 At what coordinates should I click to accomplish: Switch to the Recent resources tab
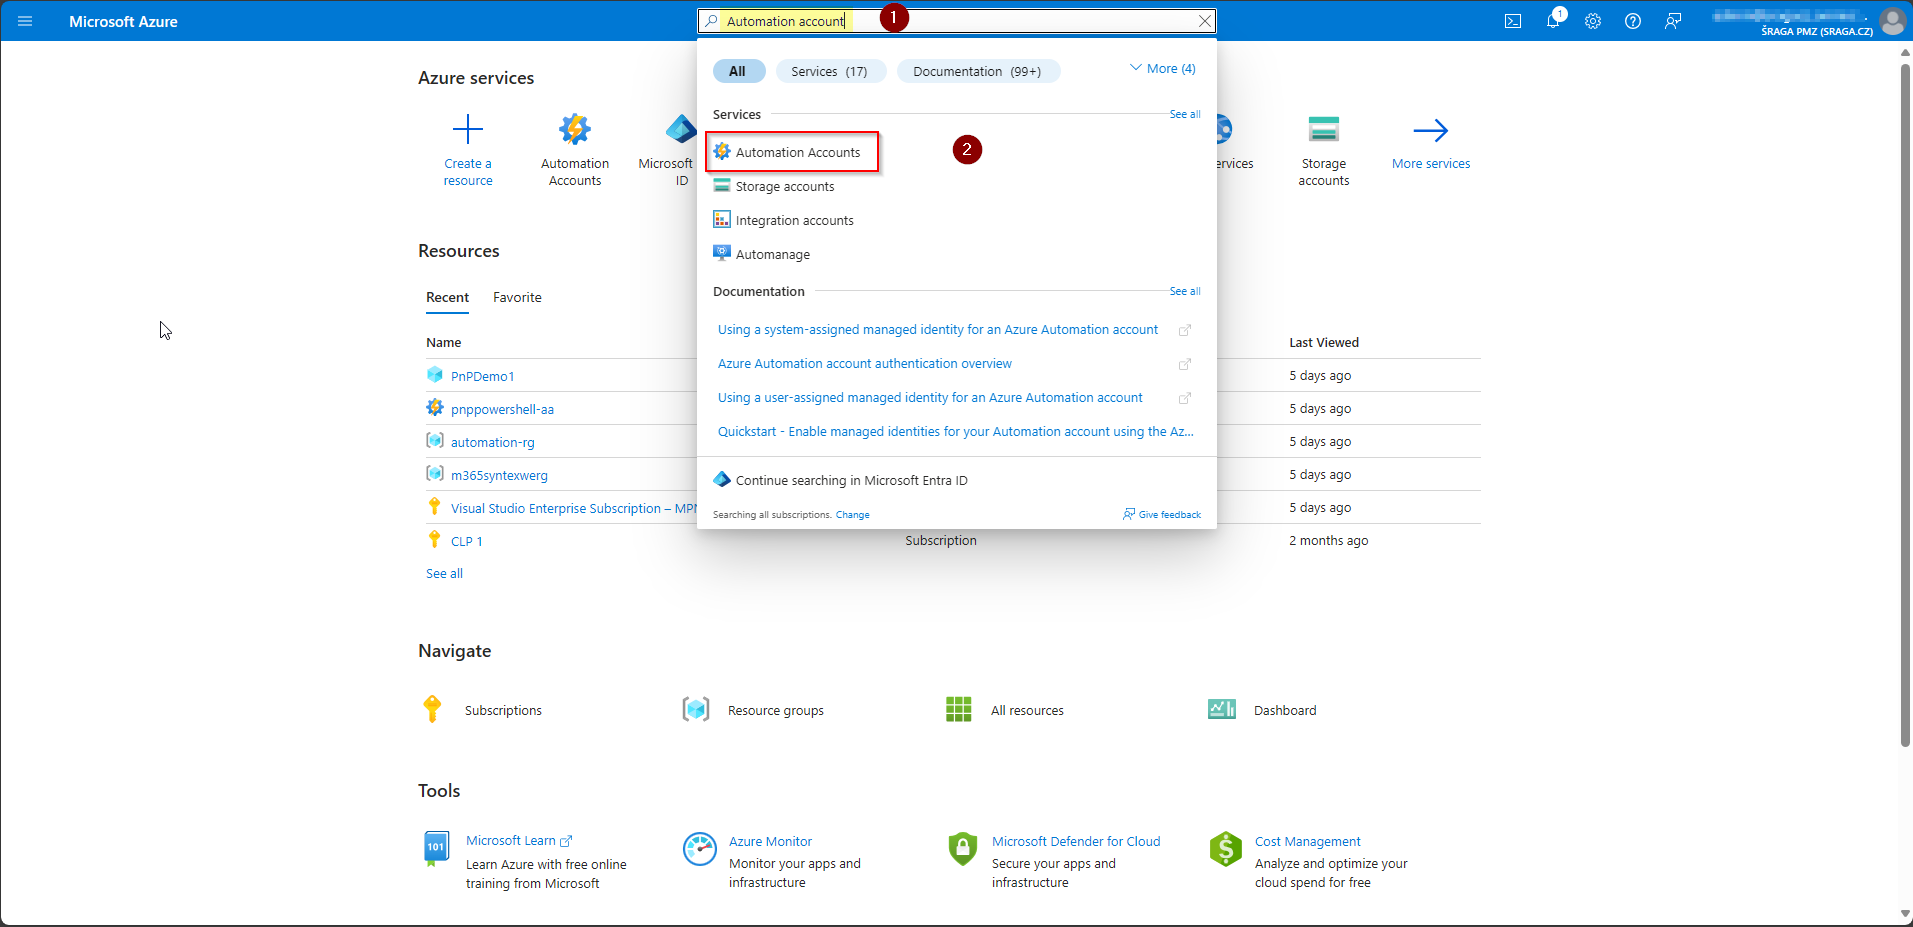447,297
